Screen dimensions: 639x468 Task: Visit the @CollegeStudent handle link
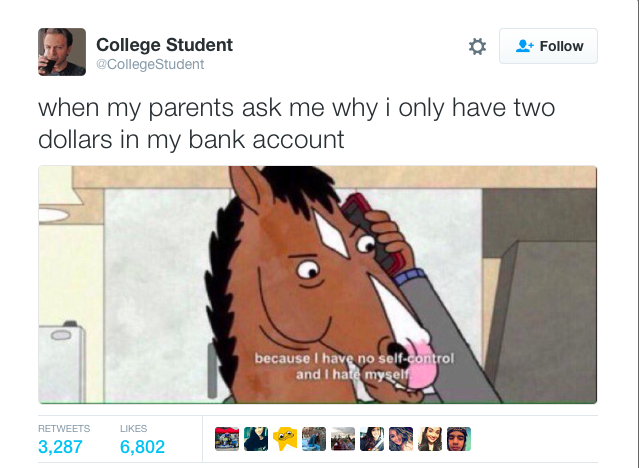coord(150,64)
